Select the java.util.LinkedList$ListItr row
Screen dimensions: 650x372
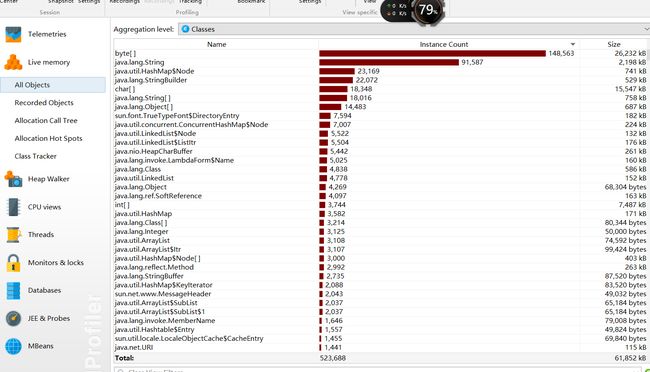coord(381,143)
